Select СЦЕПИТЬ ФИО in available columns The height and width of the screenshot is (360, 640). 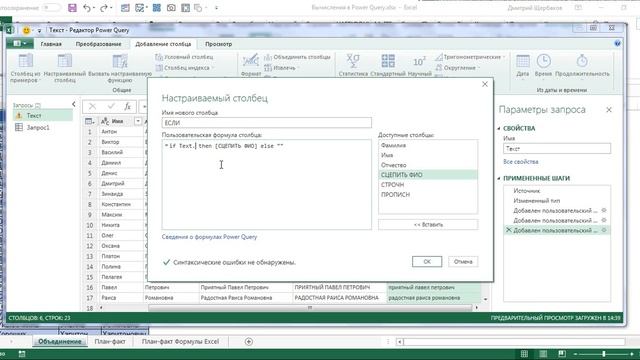coord(428,175)
